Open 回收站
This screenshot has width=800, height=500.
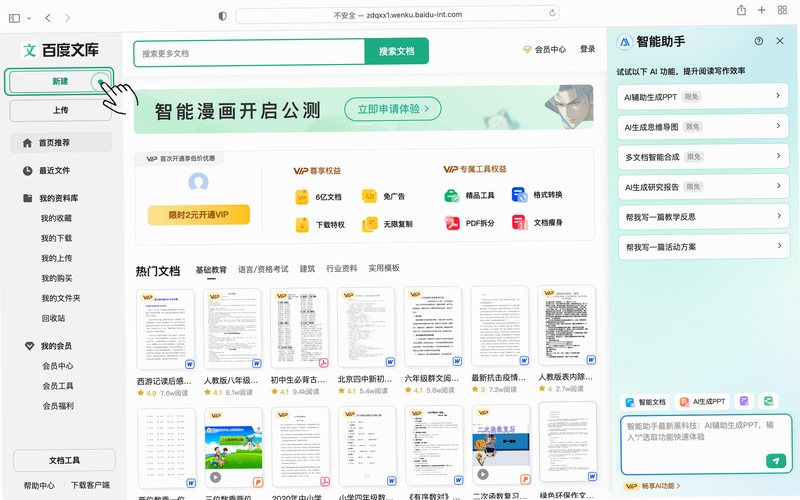[53, 318]
